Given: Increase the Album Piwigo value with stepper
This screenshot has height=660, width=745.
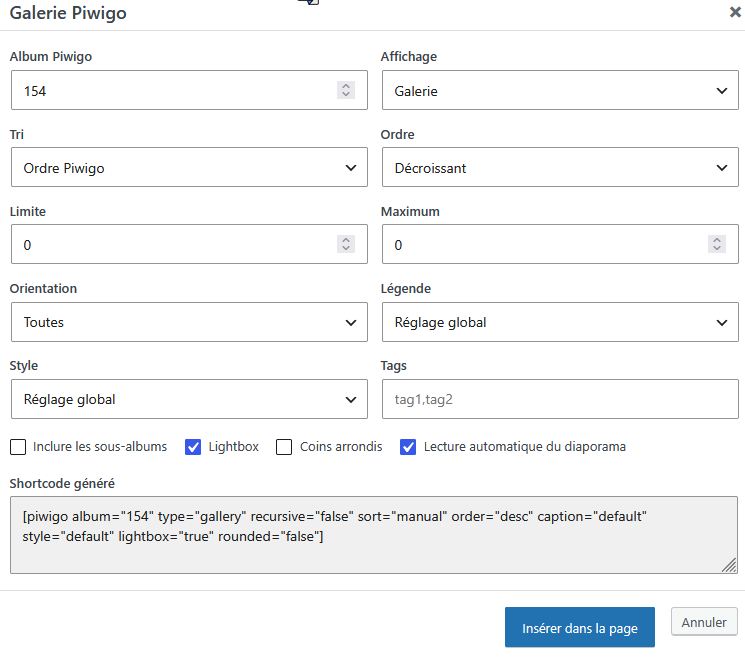Looking at the screenshot, I should click(x=346, y=86).
